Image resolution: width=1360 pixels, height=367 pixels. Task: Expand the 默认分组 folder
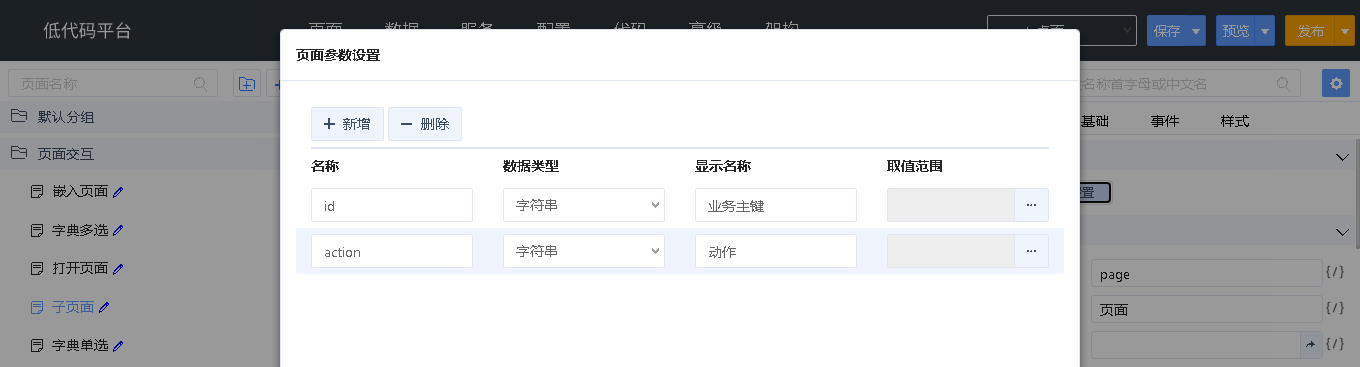coord(66,117)
